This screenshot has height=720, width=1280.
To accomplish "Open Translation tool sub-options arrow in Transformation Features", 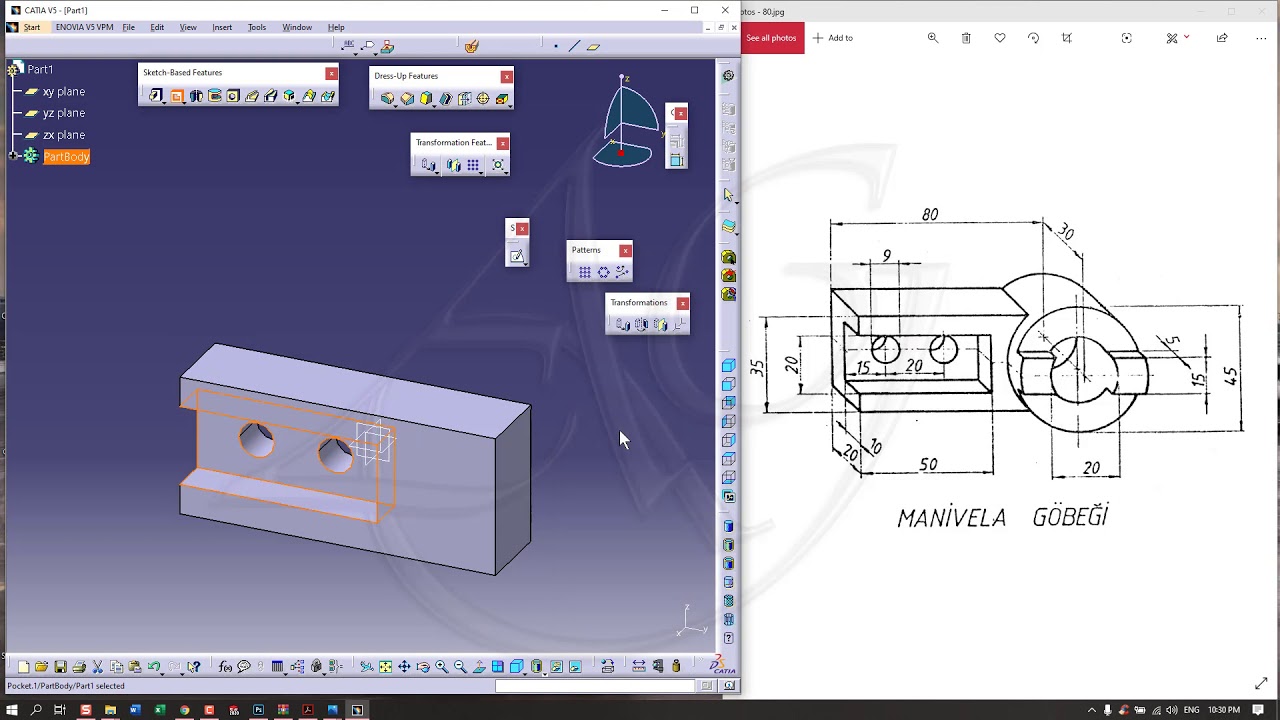I will pyautogui.click(x=437, y=172).
